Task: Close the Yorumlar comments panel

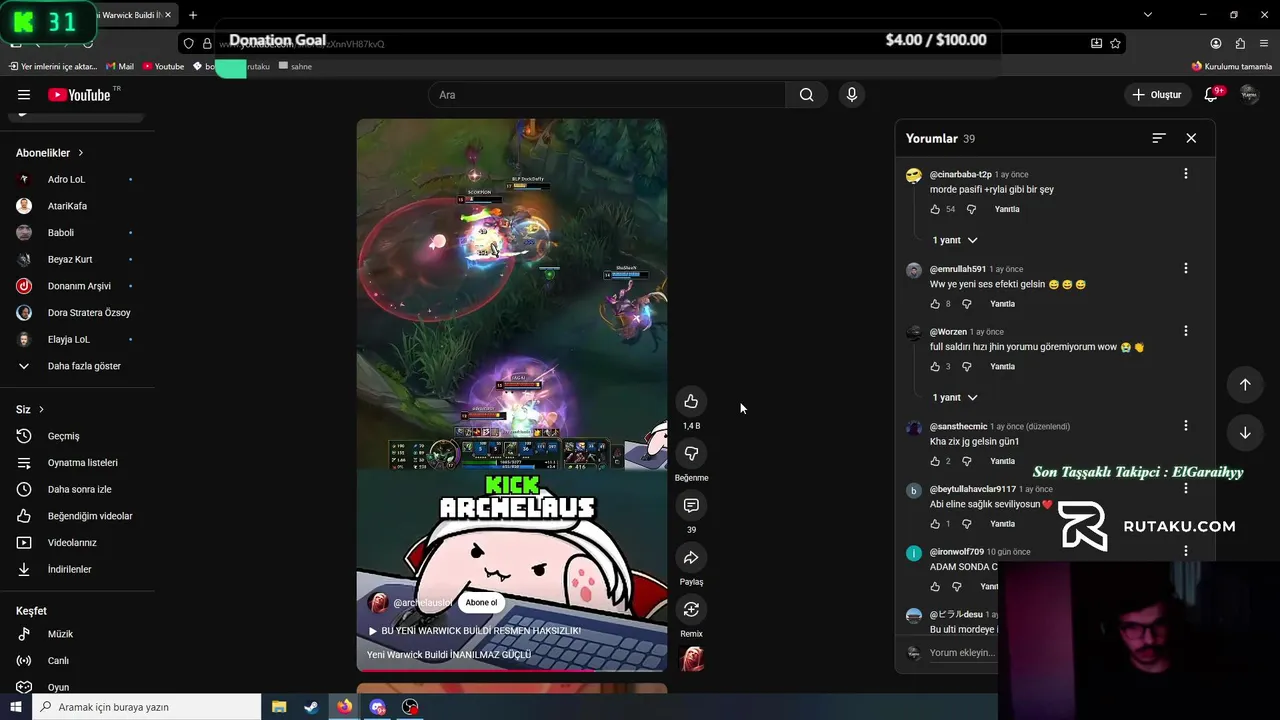Action: (x=1191, y=138)
